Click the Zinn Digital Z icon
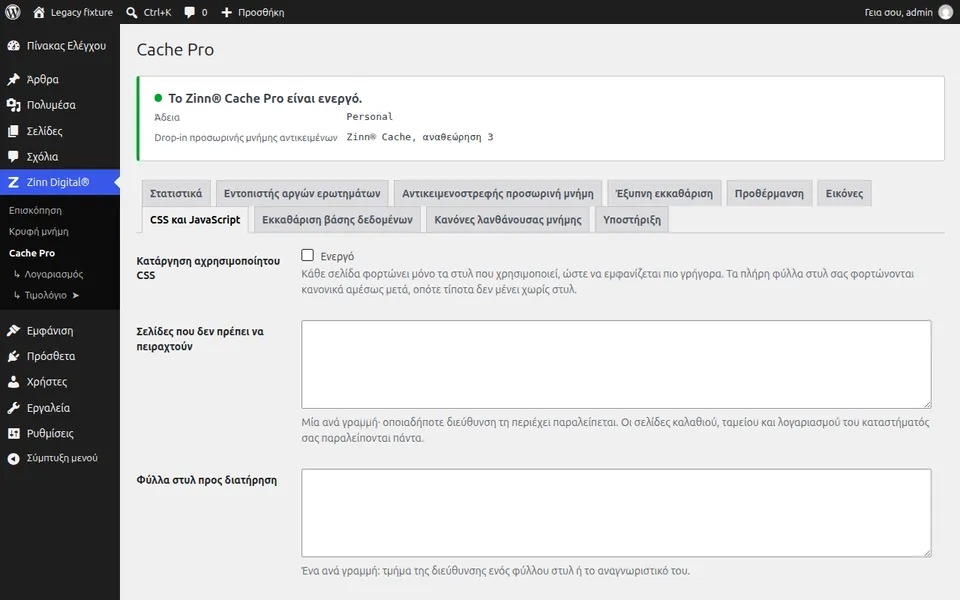This screenshot has height=600, width=960. click(13, 182)
